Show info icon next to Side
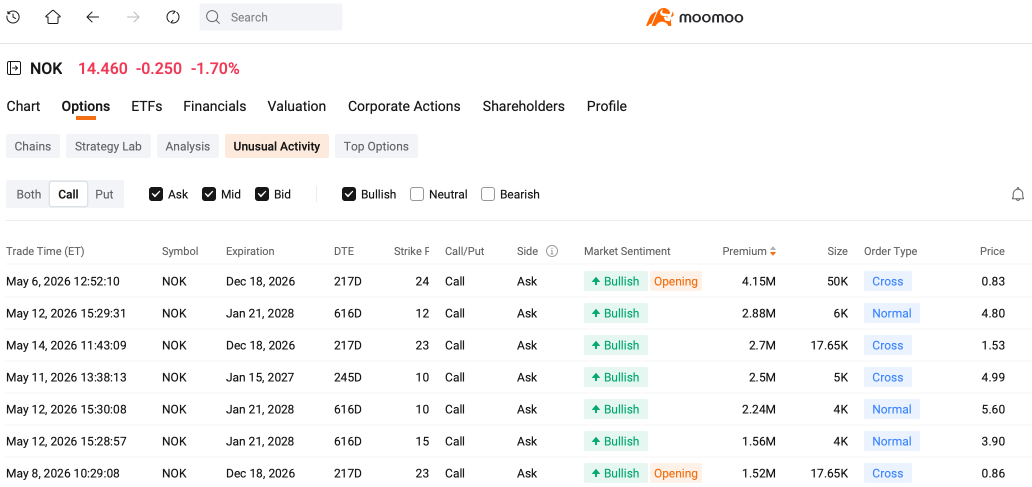 click(552, 251)
